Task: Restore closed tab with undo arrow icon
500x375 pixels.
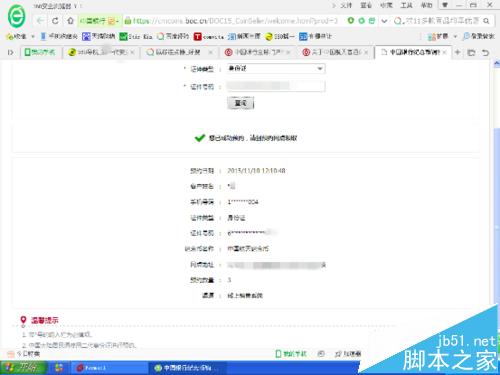Action: 486,52
